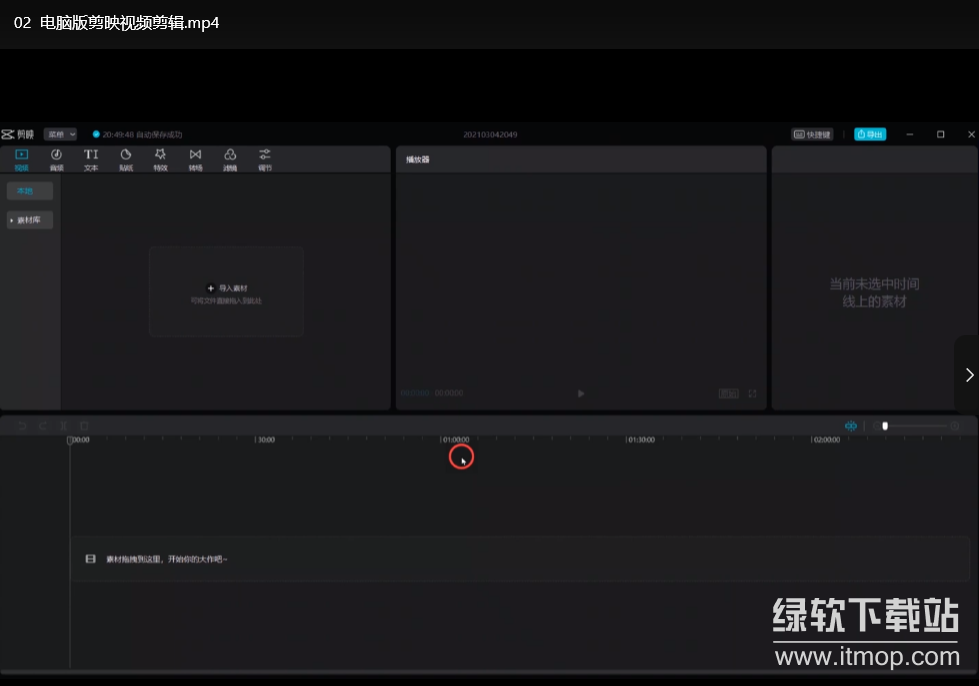979x686 pixels.
Task: Click the split clip tool icon
Action: [x=64, y=426]
